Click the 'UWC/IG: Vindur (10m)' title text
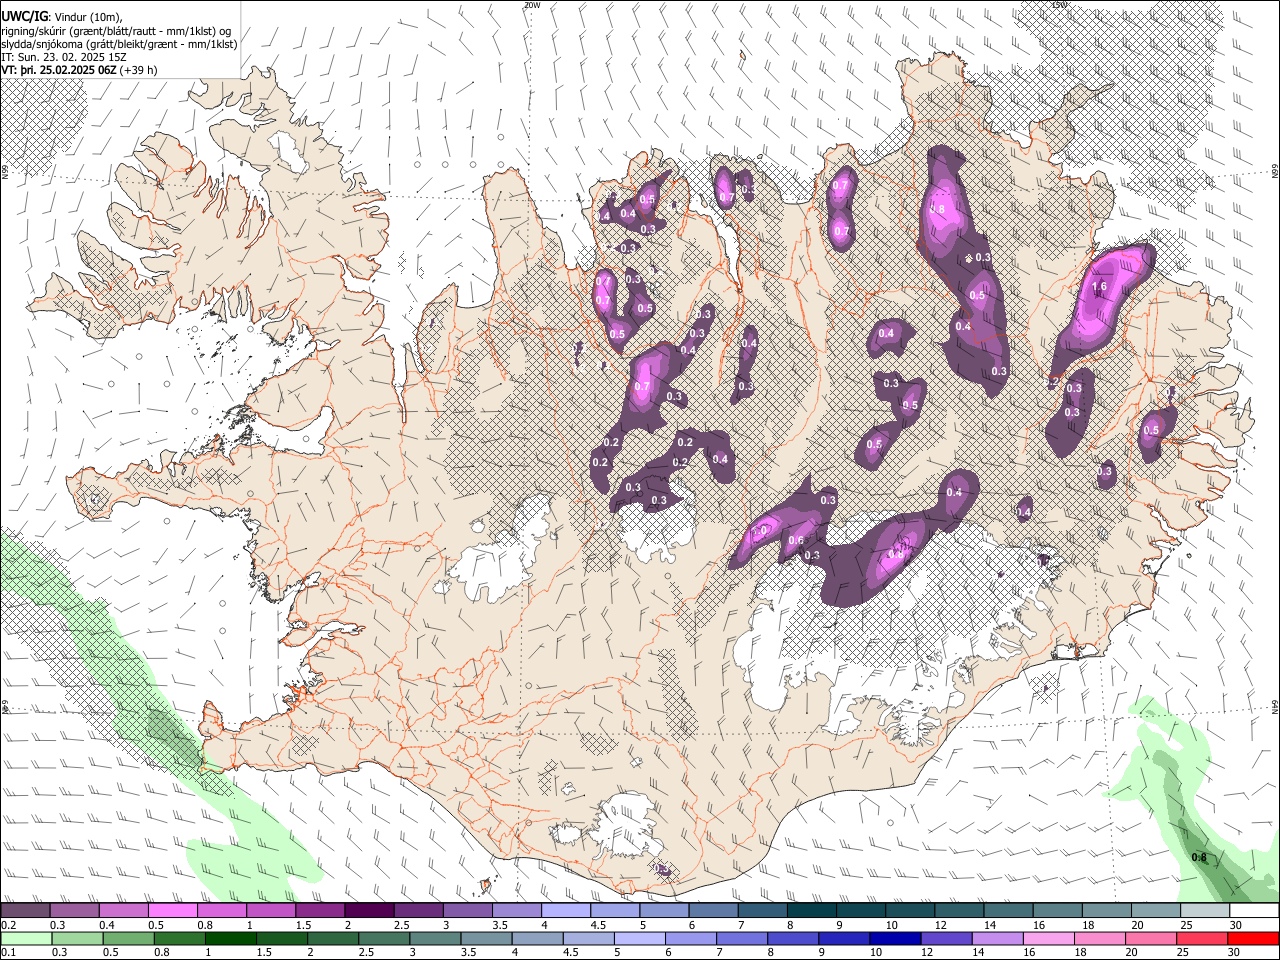1280x960 pixels. coord(62,17)
